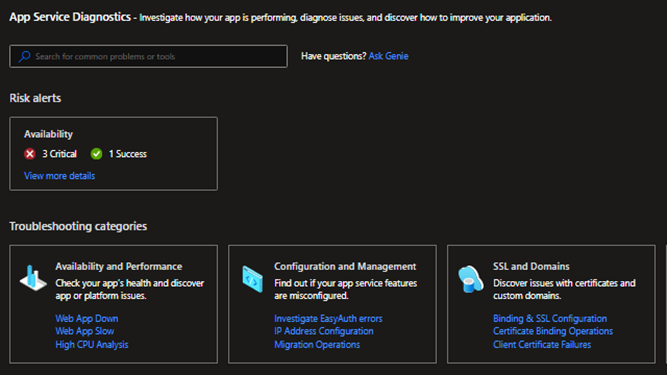This screenshot has height=375, width=667.
Task: Click the 1 Success text
Action: [128, 154]
